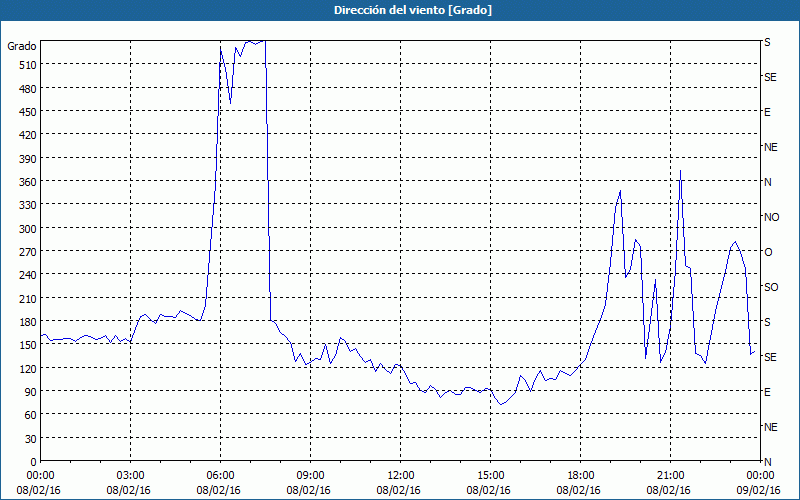Click the 300 degree axis label
The height and width of the screenshot is (500, 800).
[28, 228]
